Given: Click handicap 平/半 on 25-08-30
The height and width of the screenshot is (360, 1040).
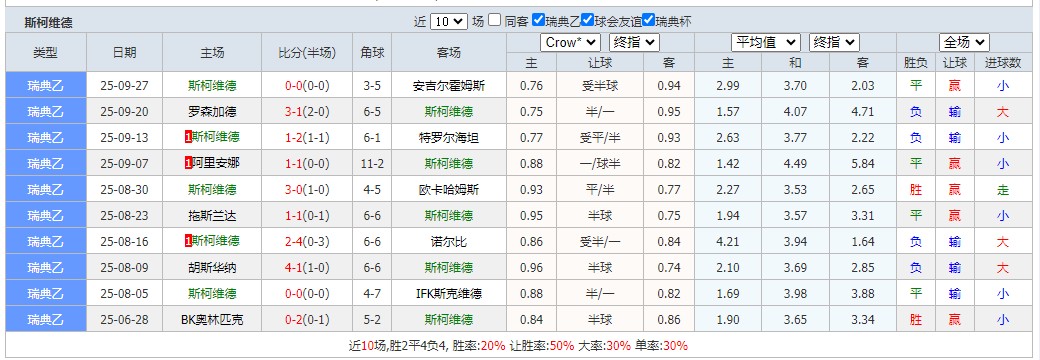Looking at the screenshot, I should click(600, 190).
